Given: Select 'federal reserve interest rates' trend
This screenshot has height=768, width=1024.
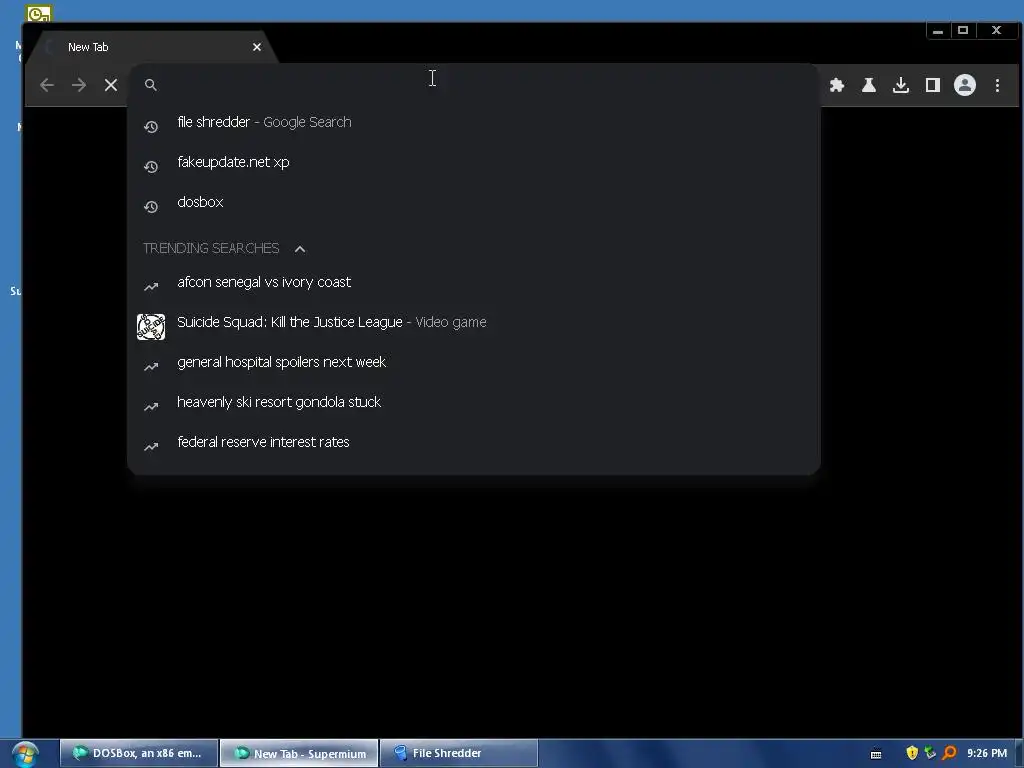Looking at the screenshot, I should (473, 442).
